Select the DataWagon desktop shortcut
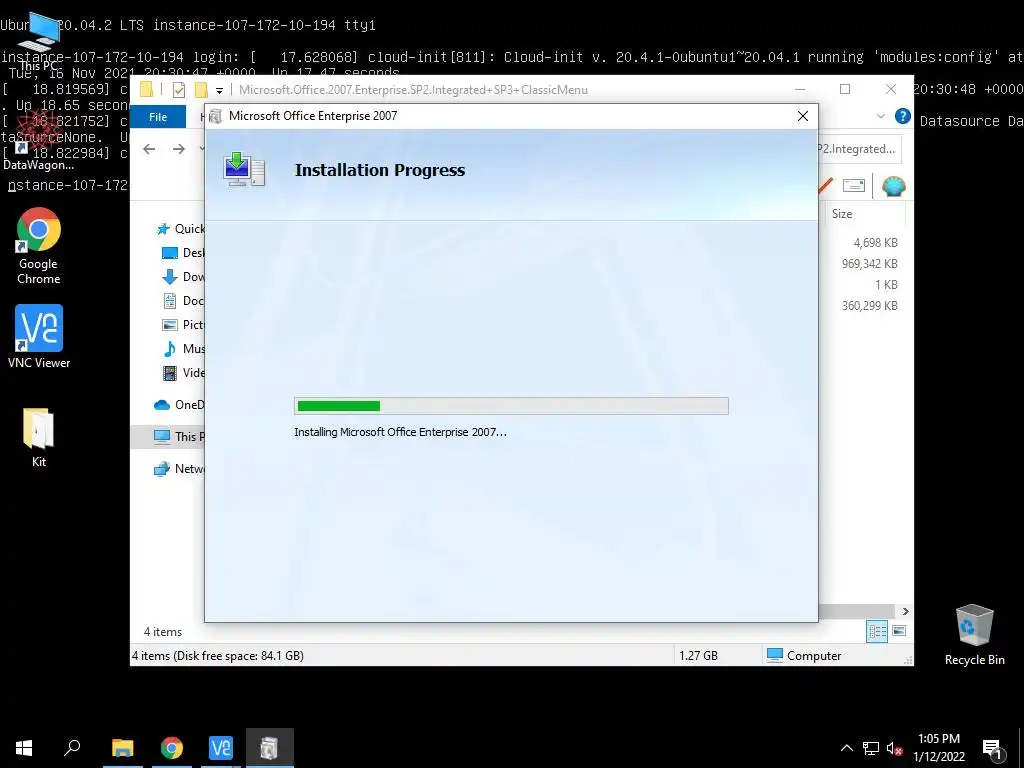The image size is (1024, 768). click(x=38, y=140)
